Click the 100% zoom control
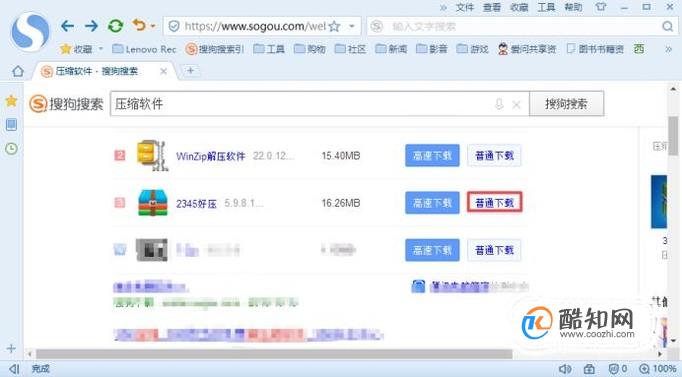Screen dimensions: 682x377 click(658, 369)
